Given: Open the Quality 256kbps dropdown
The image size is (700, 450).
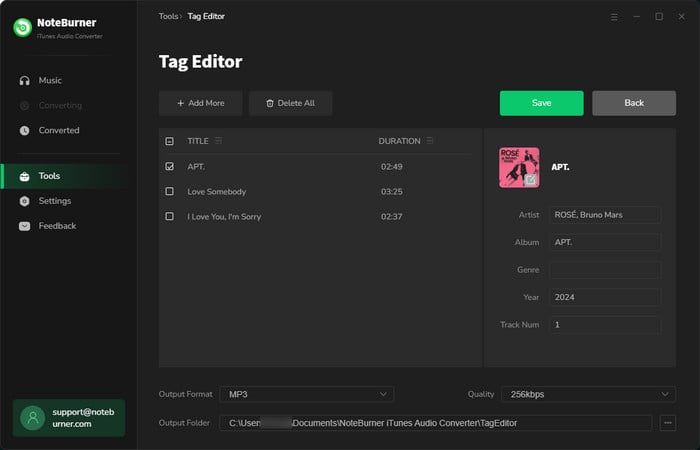Looking at the screenshot, I should tap(588, 394).
